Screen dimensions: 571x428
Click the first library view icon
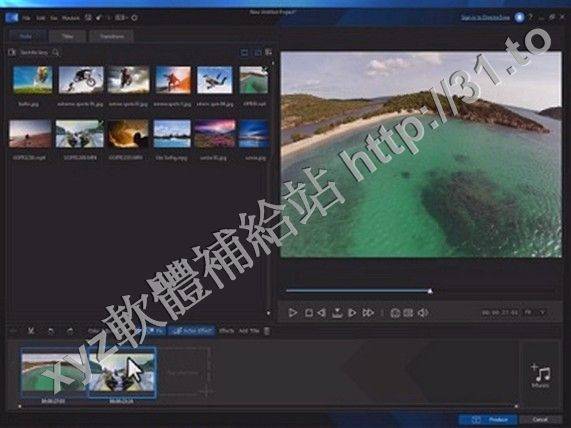pyautogui.click(x=244, y=53)
